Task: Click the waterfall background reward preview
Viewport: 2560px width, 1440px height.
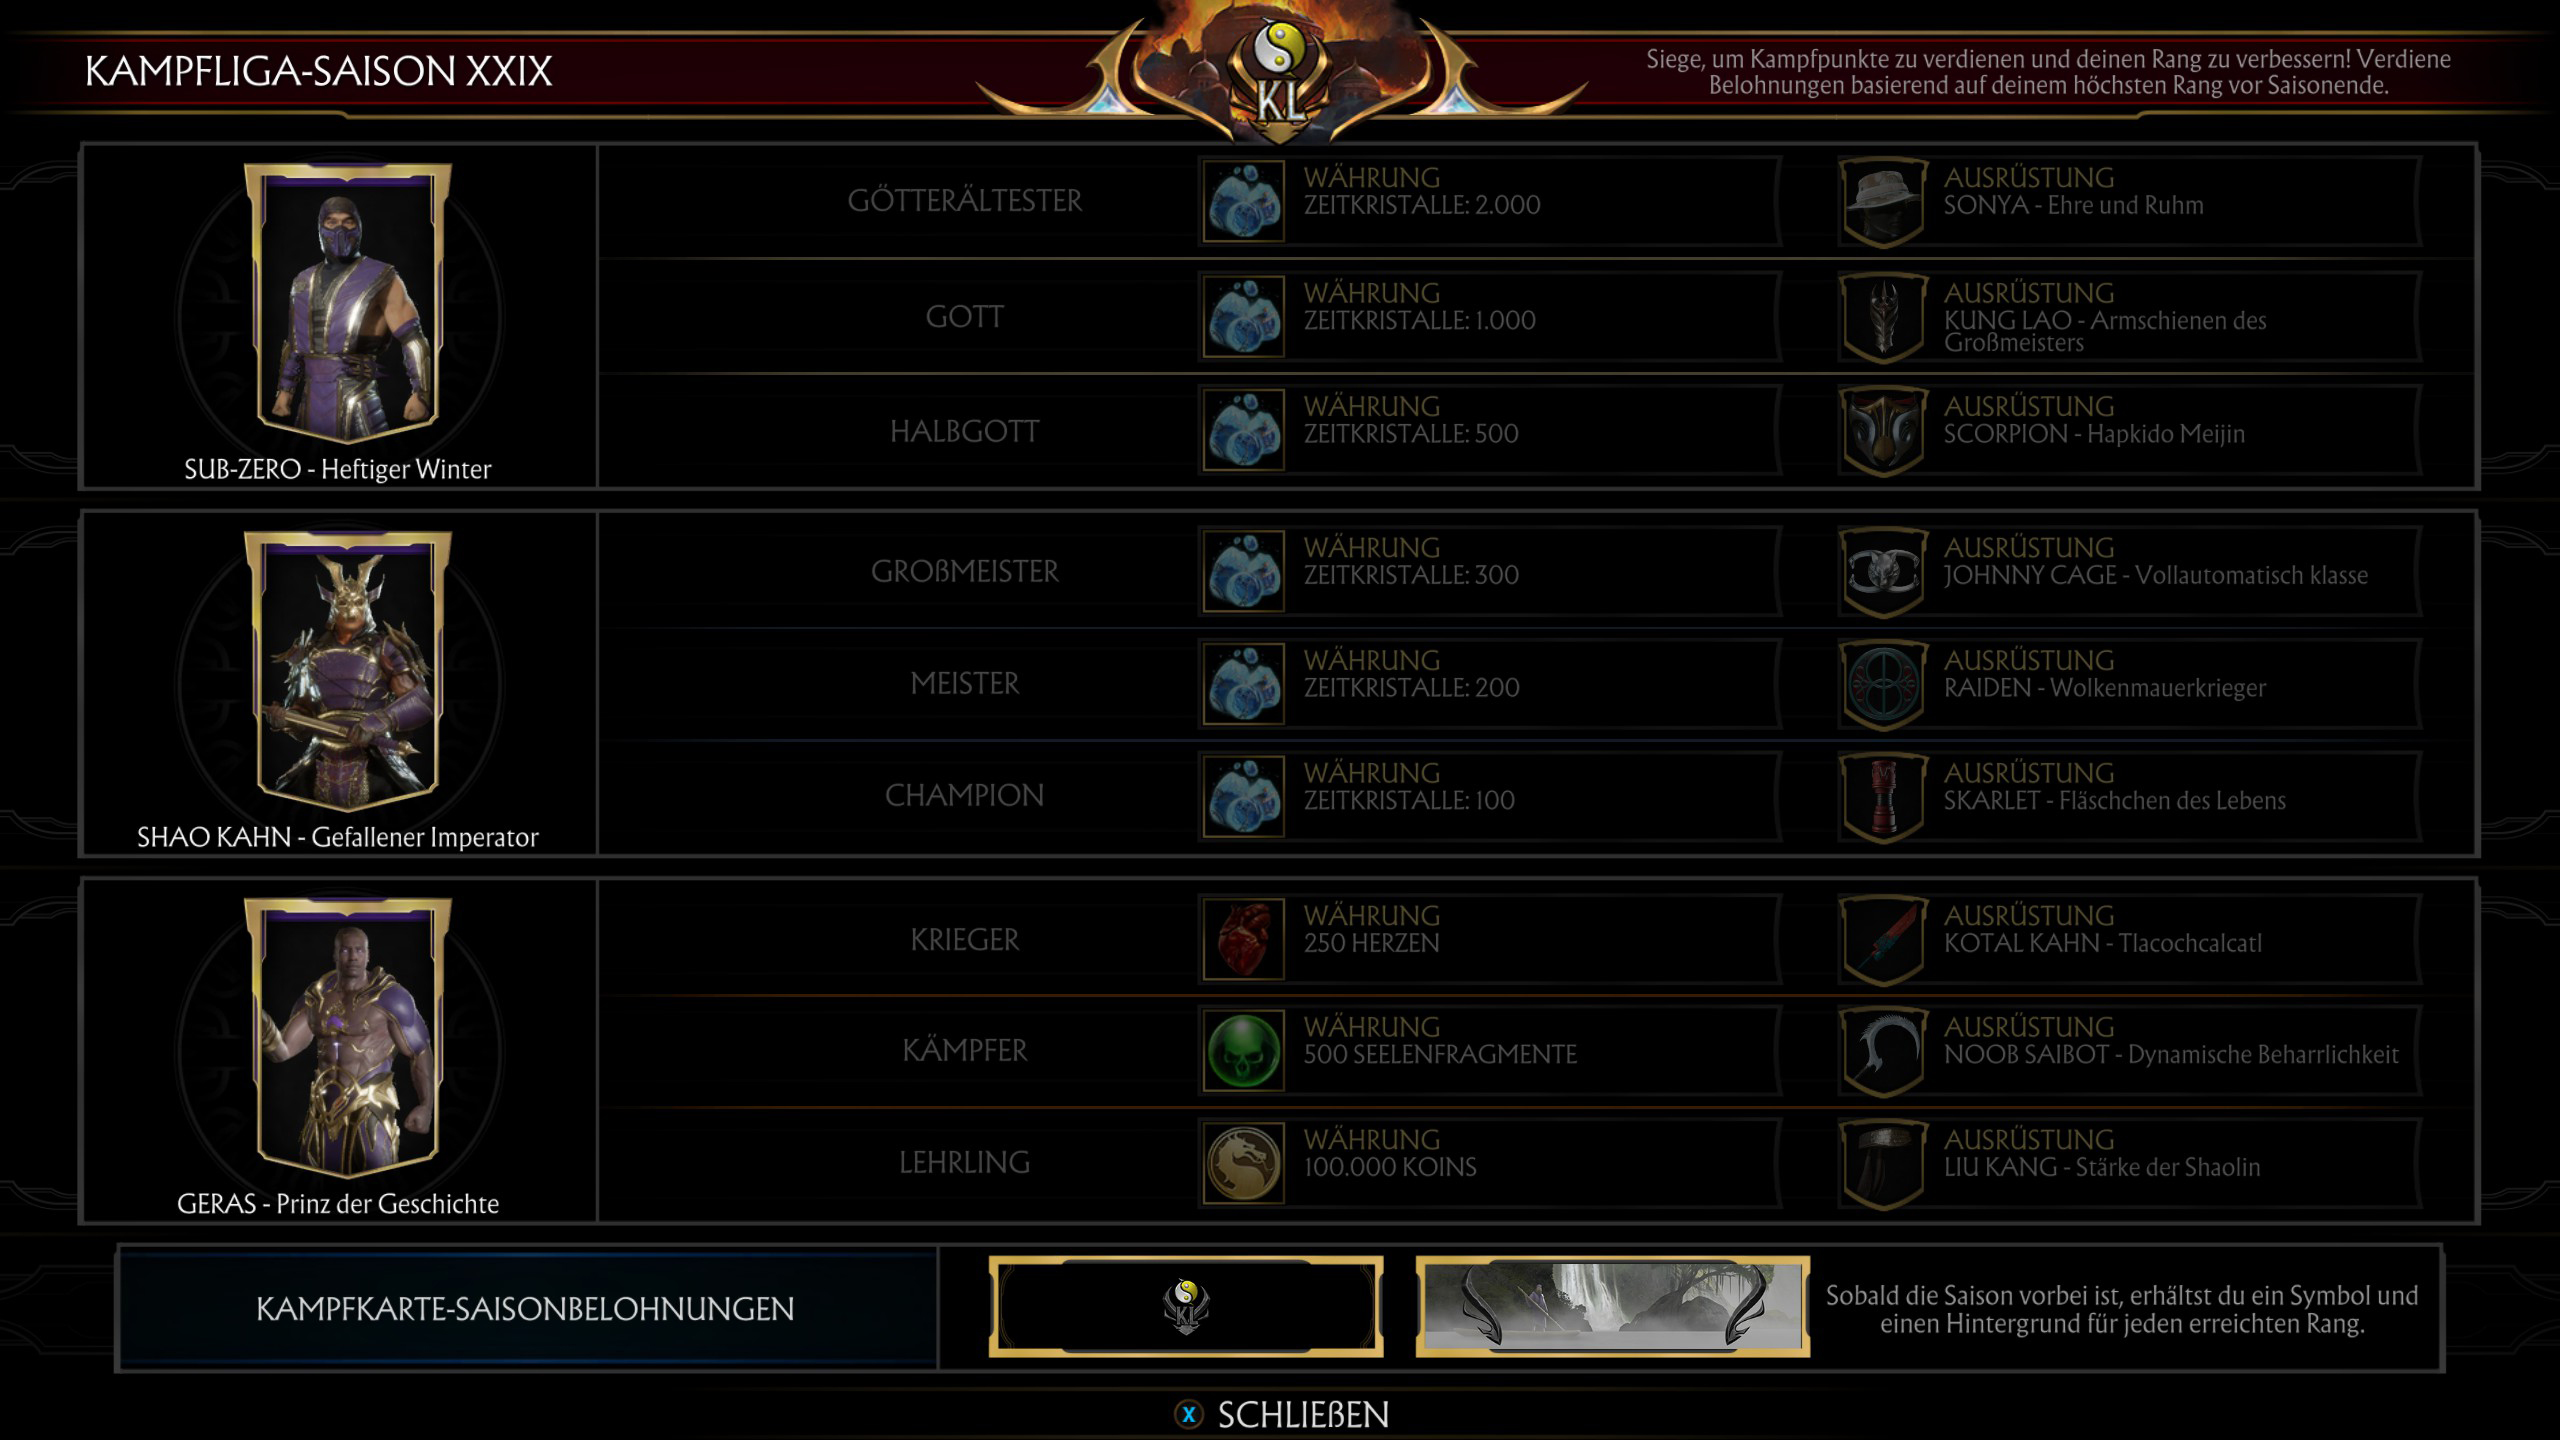Action: [x=1612, y=1307]
